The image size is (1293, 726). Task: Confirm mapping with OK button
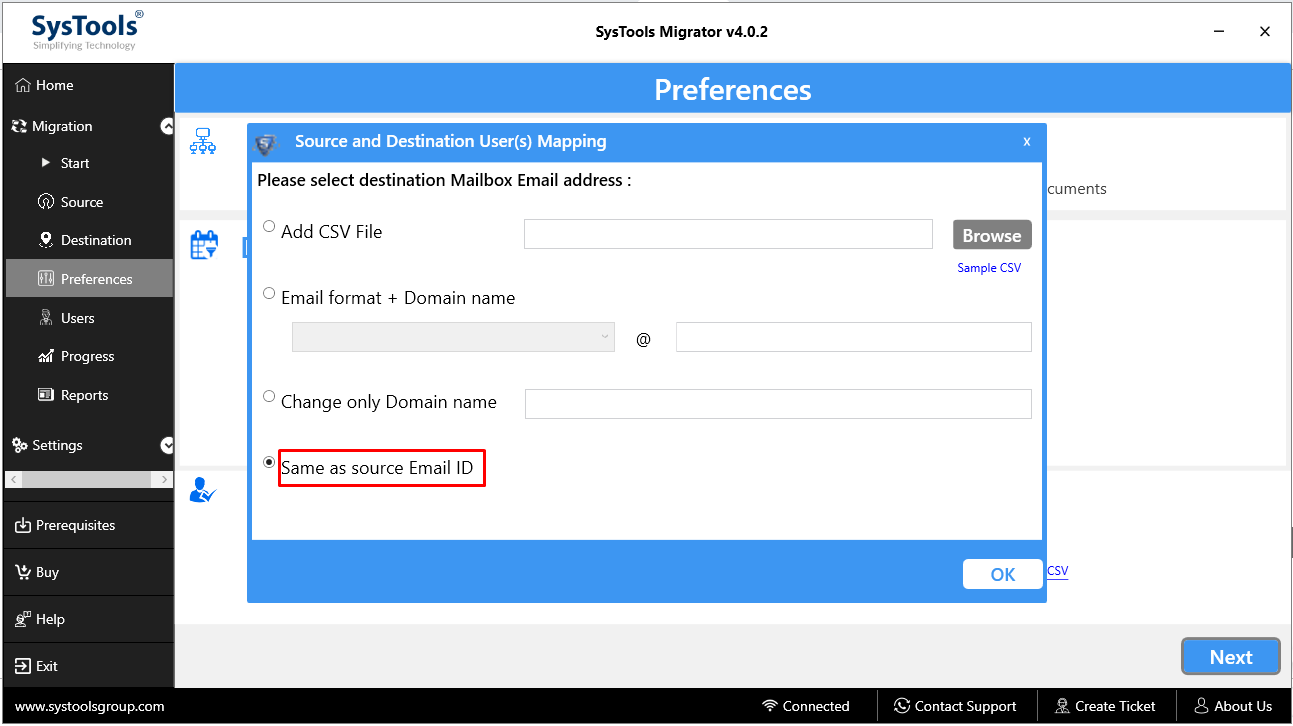pos(1003,574)
